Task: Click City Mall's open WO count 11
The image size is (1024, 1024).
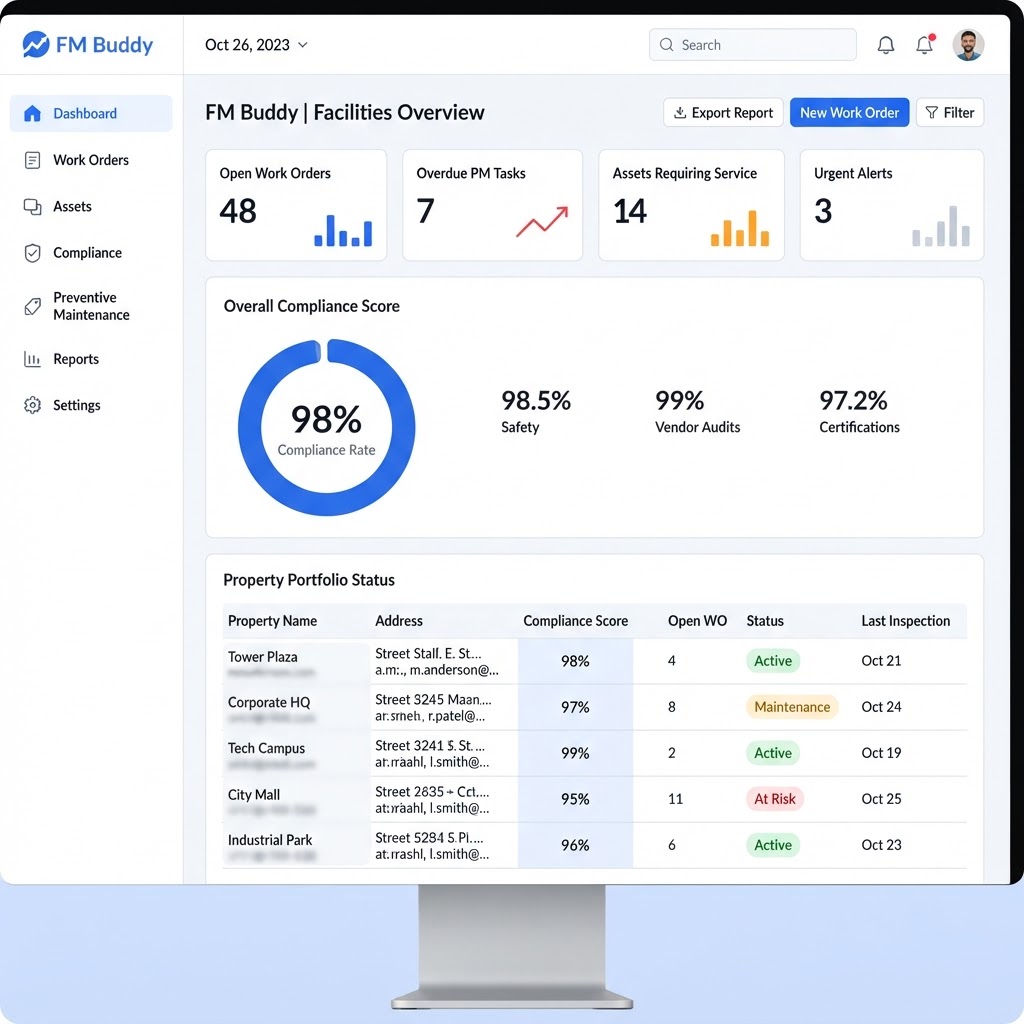Action: pyautogui.click(x=675, y=799)
